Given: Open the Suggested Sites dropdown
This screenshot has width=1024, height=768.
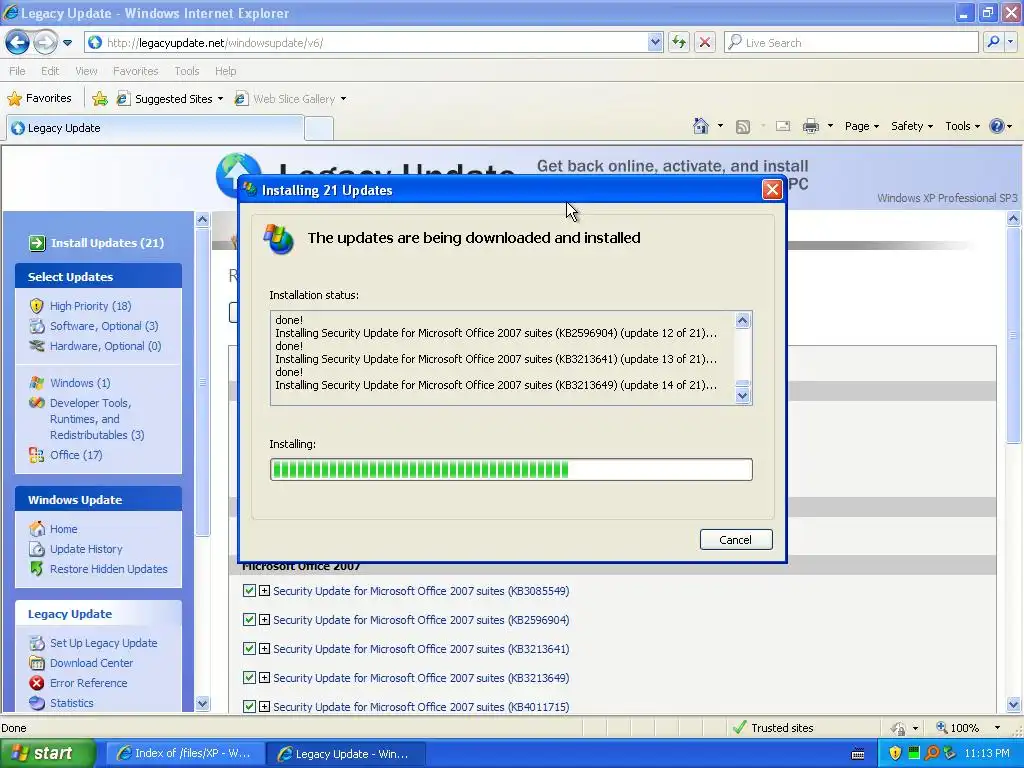Looking at the screenshot, I should coord(220,99).
